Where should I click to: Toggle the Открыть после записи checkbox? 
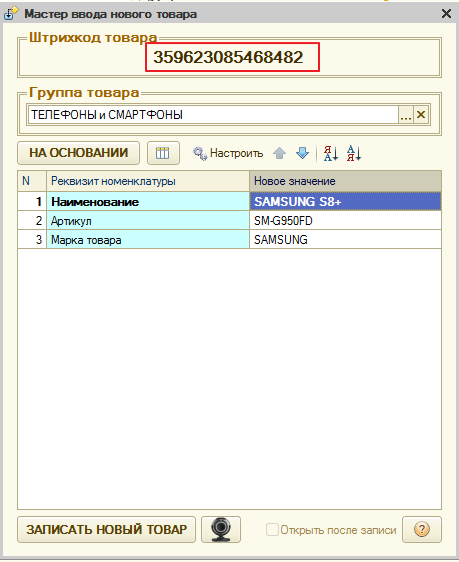[272, 529]
